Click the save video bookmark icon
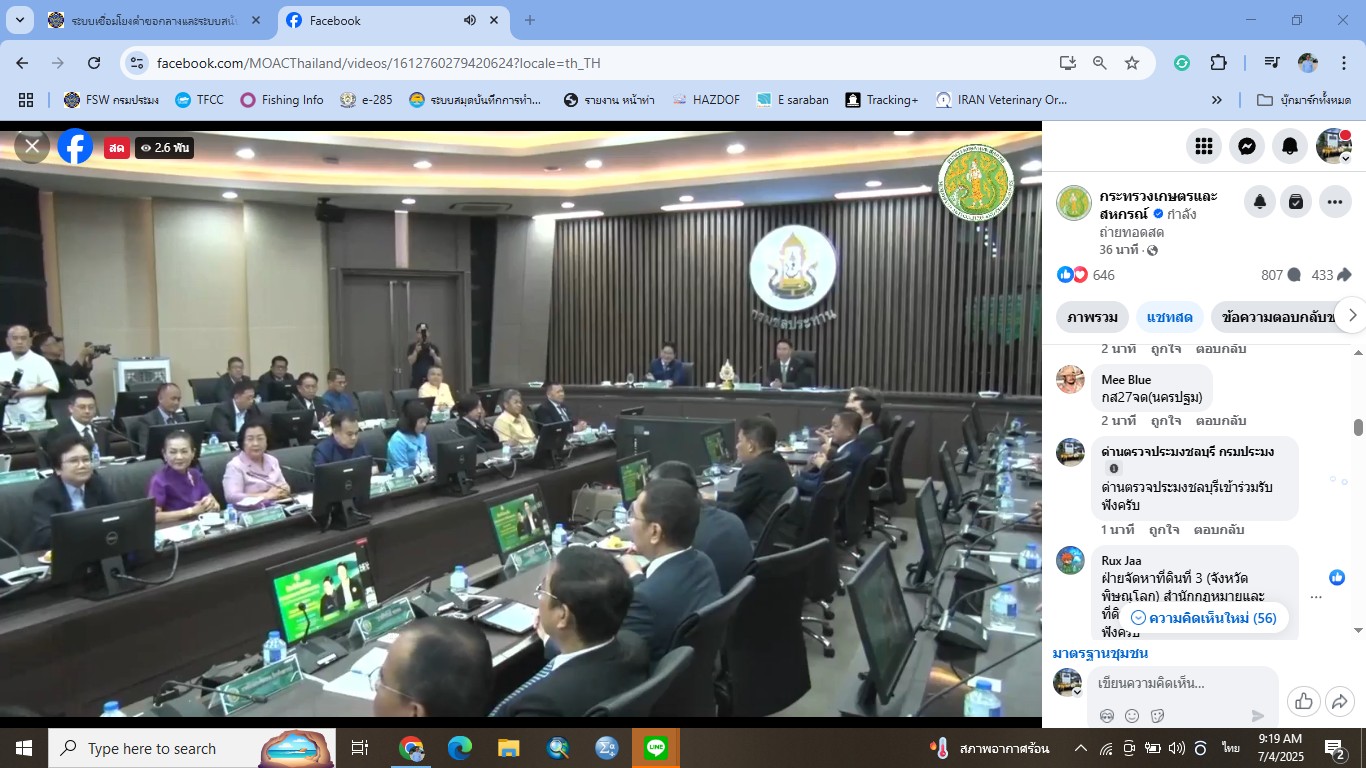Screen dimensions: 1366x768 (x=1296, y=202)
